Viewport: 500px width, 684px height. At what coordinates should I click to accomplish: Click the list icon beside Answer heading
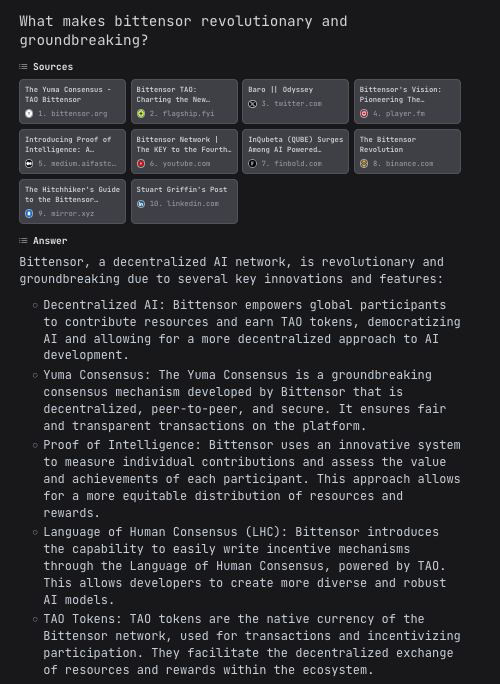point(23,241)
